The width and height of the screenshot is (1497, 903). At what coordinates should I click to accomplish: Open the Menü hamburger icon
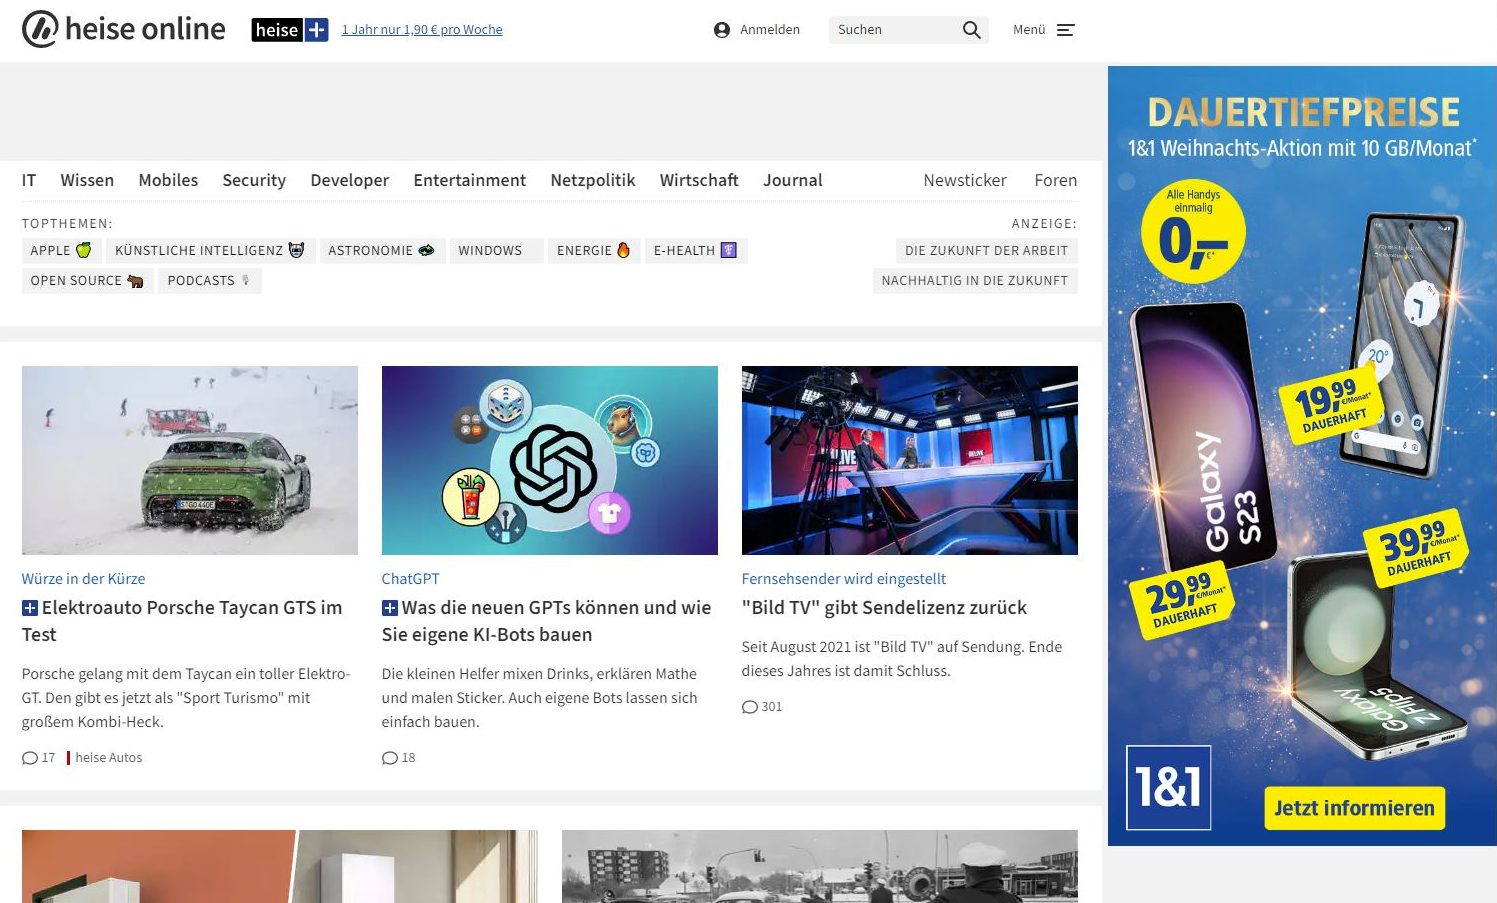[1065, 30]
